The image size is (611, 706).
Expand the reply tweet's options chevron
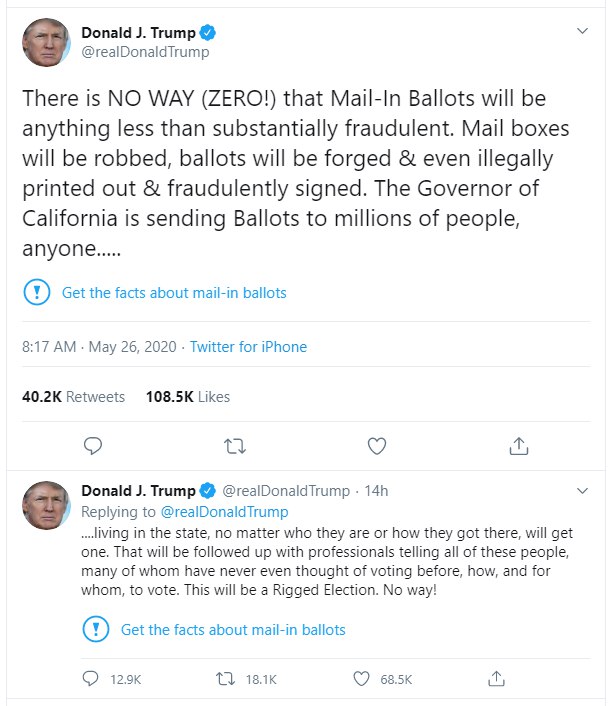(584, 491)
